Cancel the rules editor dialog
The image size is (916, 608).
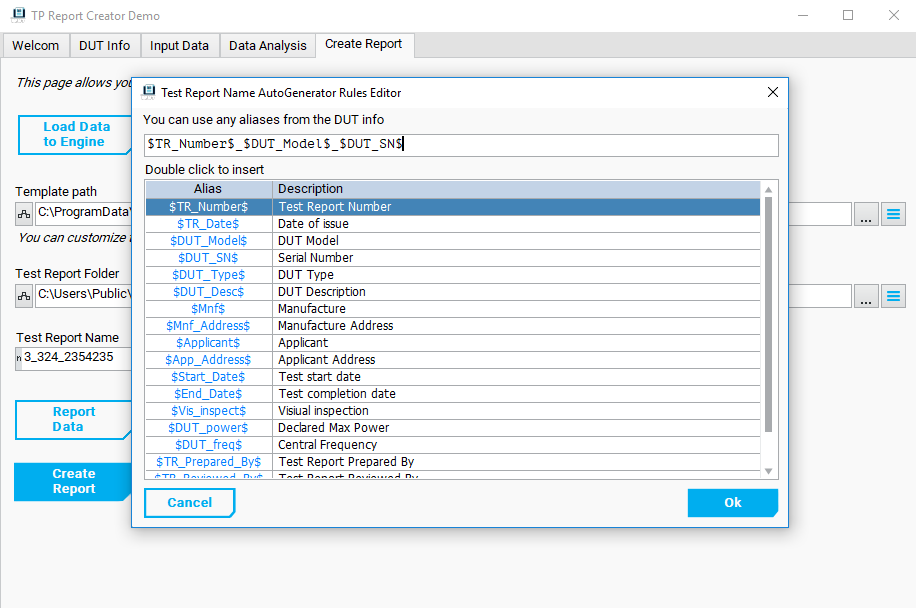(189, 503)
